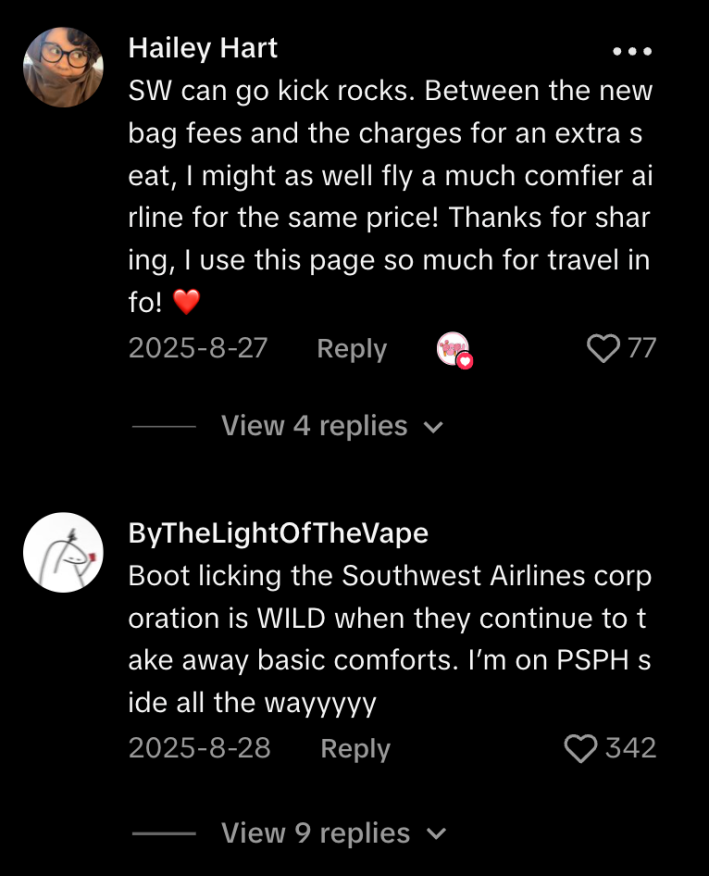Click the 342 like count
Screen dimensions: 709x876
pyautogui.click(x=631, y=749)
